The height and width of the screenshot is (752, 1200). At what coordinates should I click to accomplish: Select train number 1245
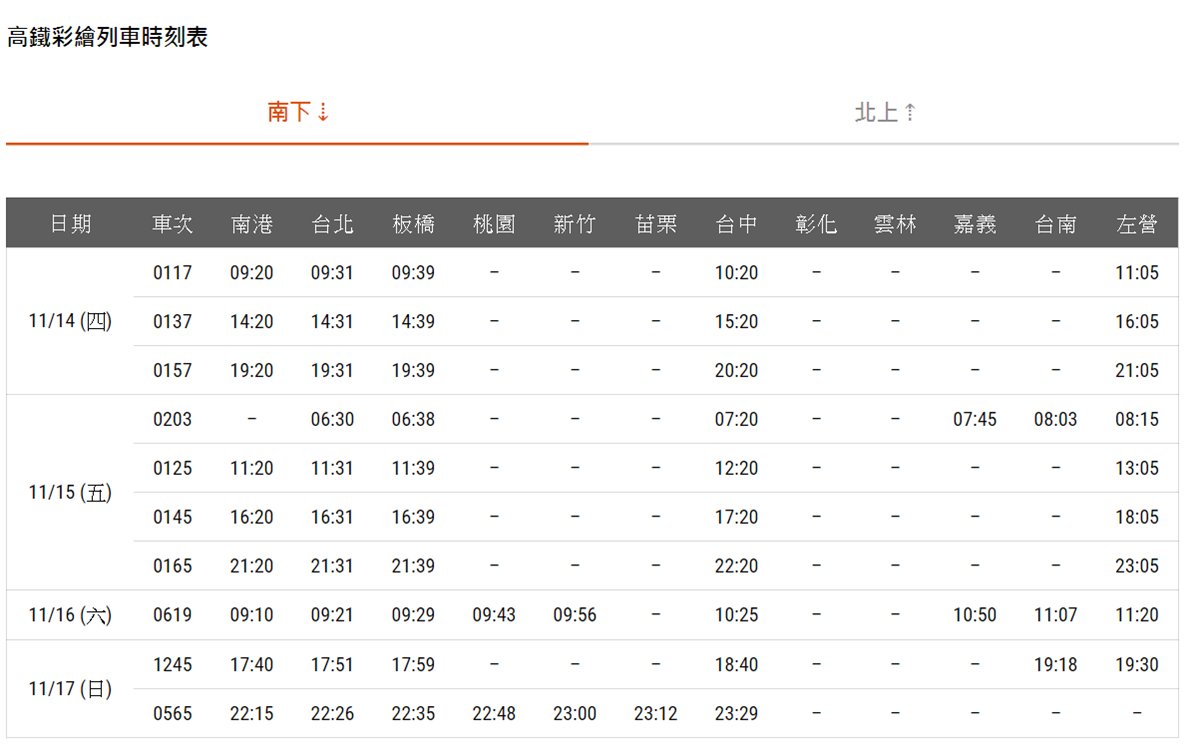tap(172, 664)
